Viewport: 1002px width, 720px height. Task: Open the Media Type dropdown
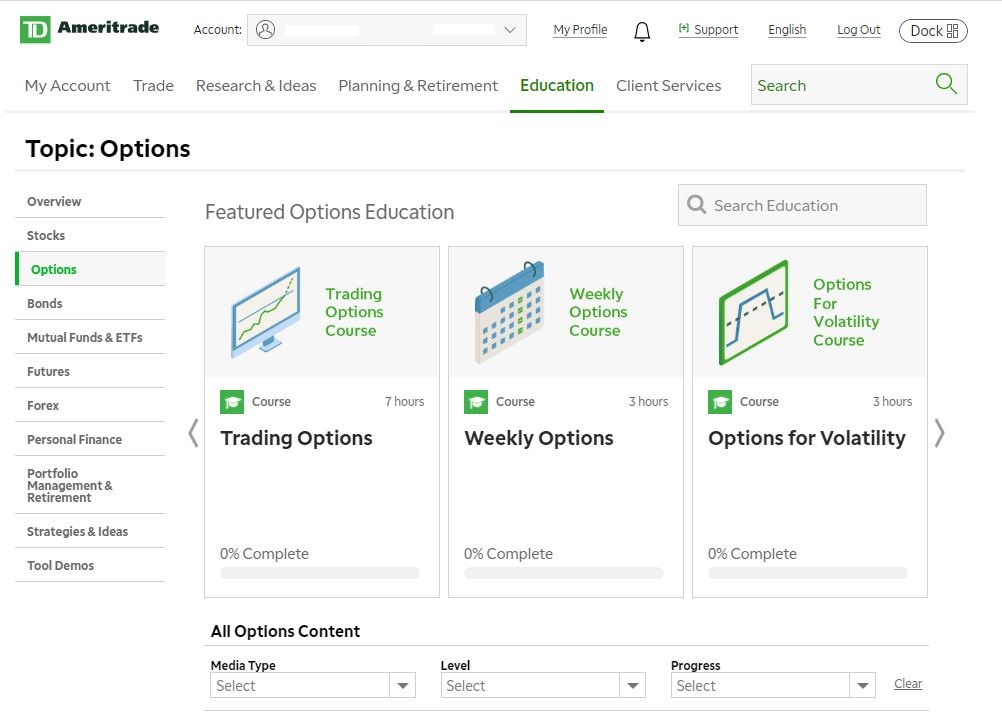click(312, 685)
